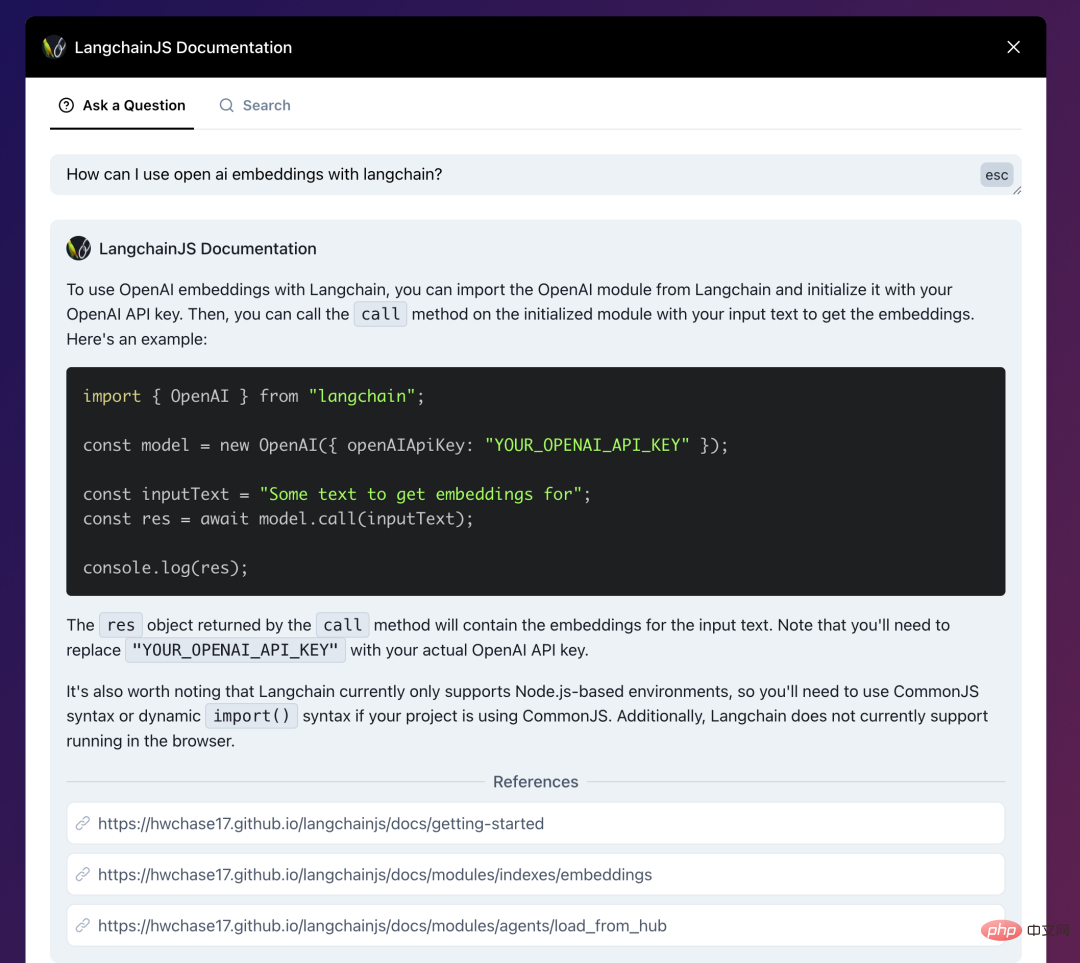
Task: Click the LangchainJS parrot logo in header
Action: coord(54,47)
